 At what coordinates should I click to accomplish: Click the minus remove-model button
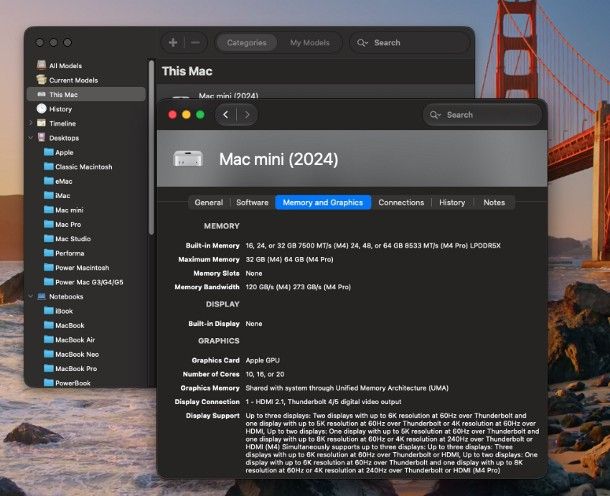(195, 42)
